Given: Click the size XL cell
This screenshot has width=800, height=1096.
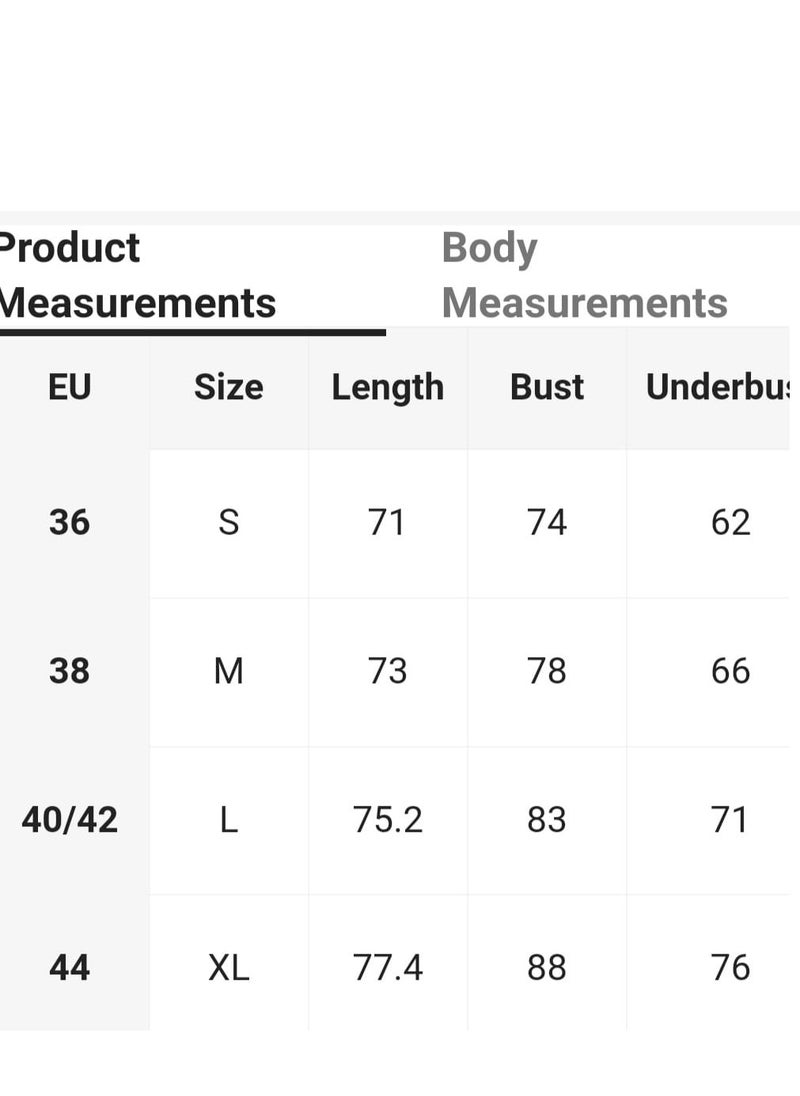Looking at the screenshot, I should coord(228,968).
